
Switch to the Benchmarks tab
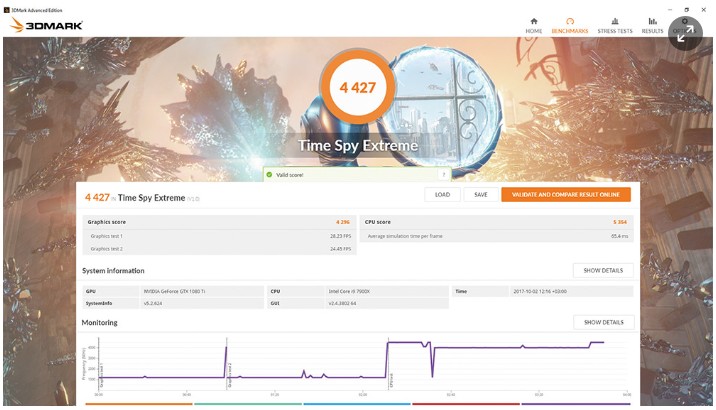click(569, 26)
